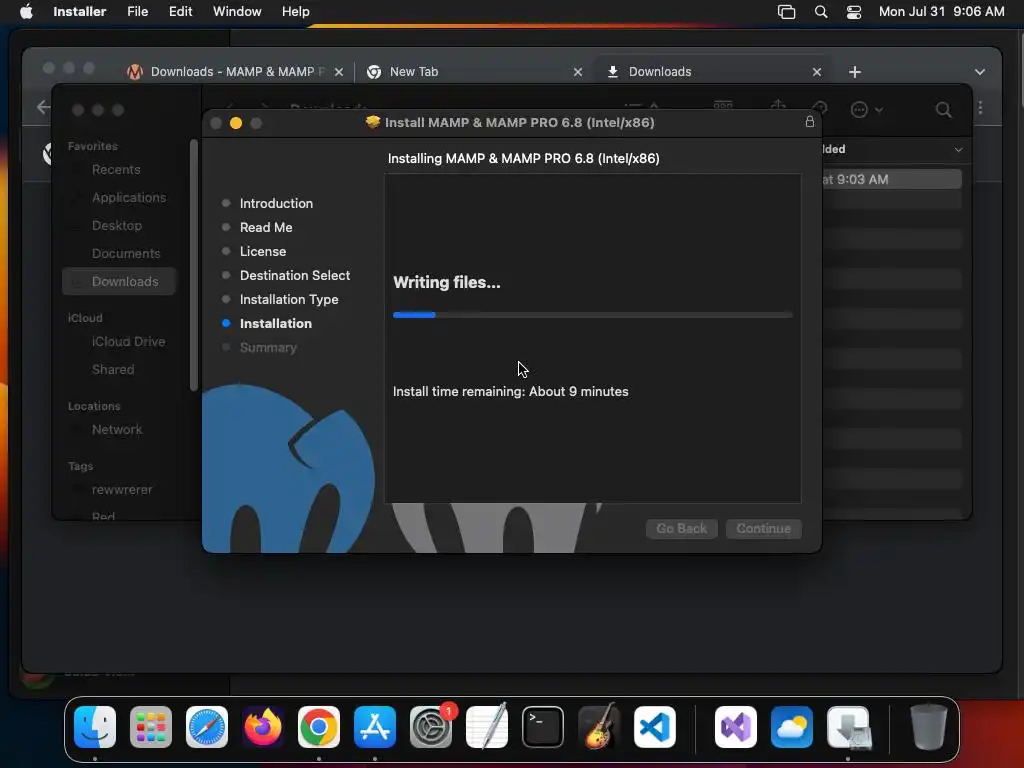Open the Help menu
Screen dimensions: 1024x768
pos(295,11)
